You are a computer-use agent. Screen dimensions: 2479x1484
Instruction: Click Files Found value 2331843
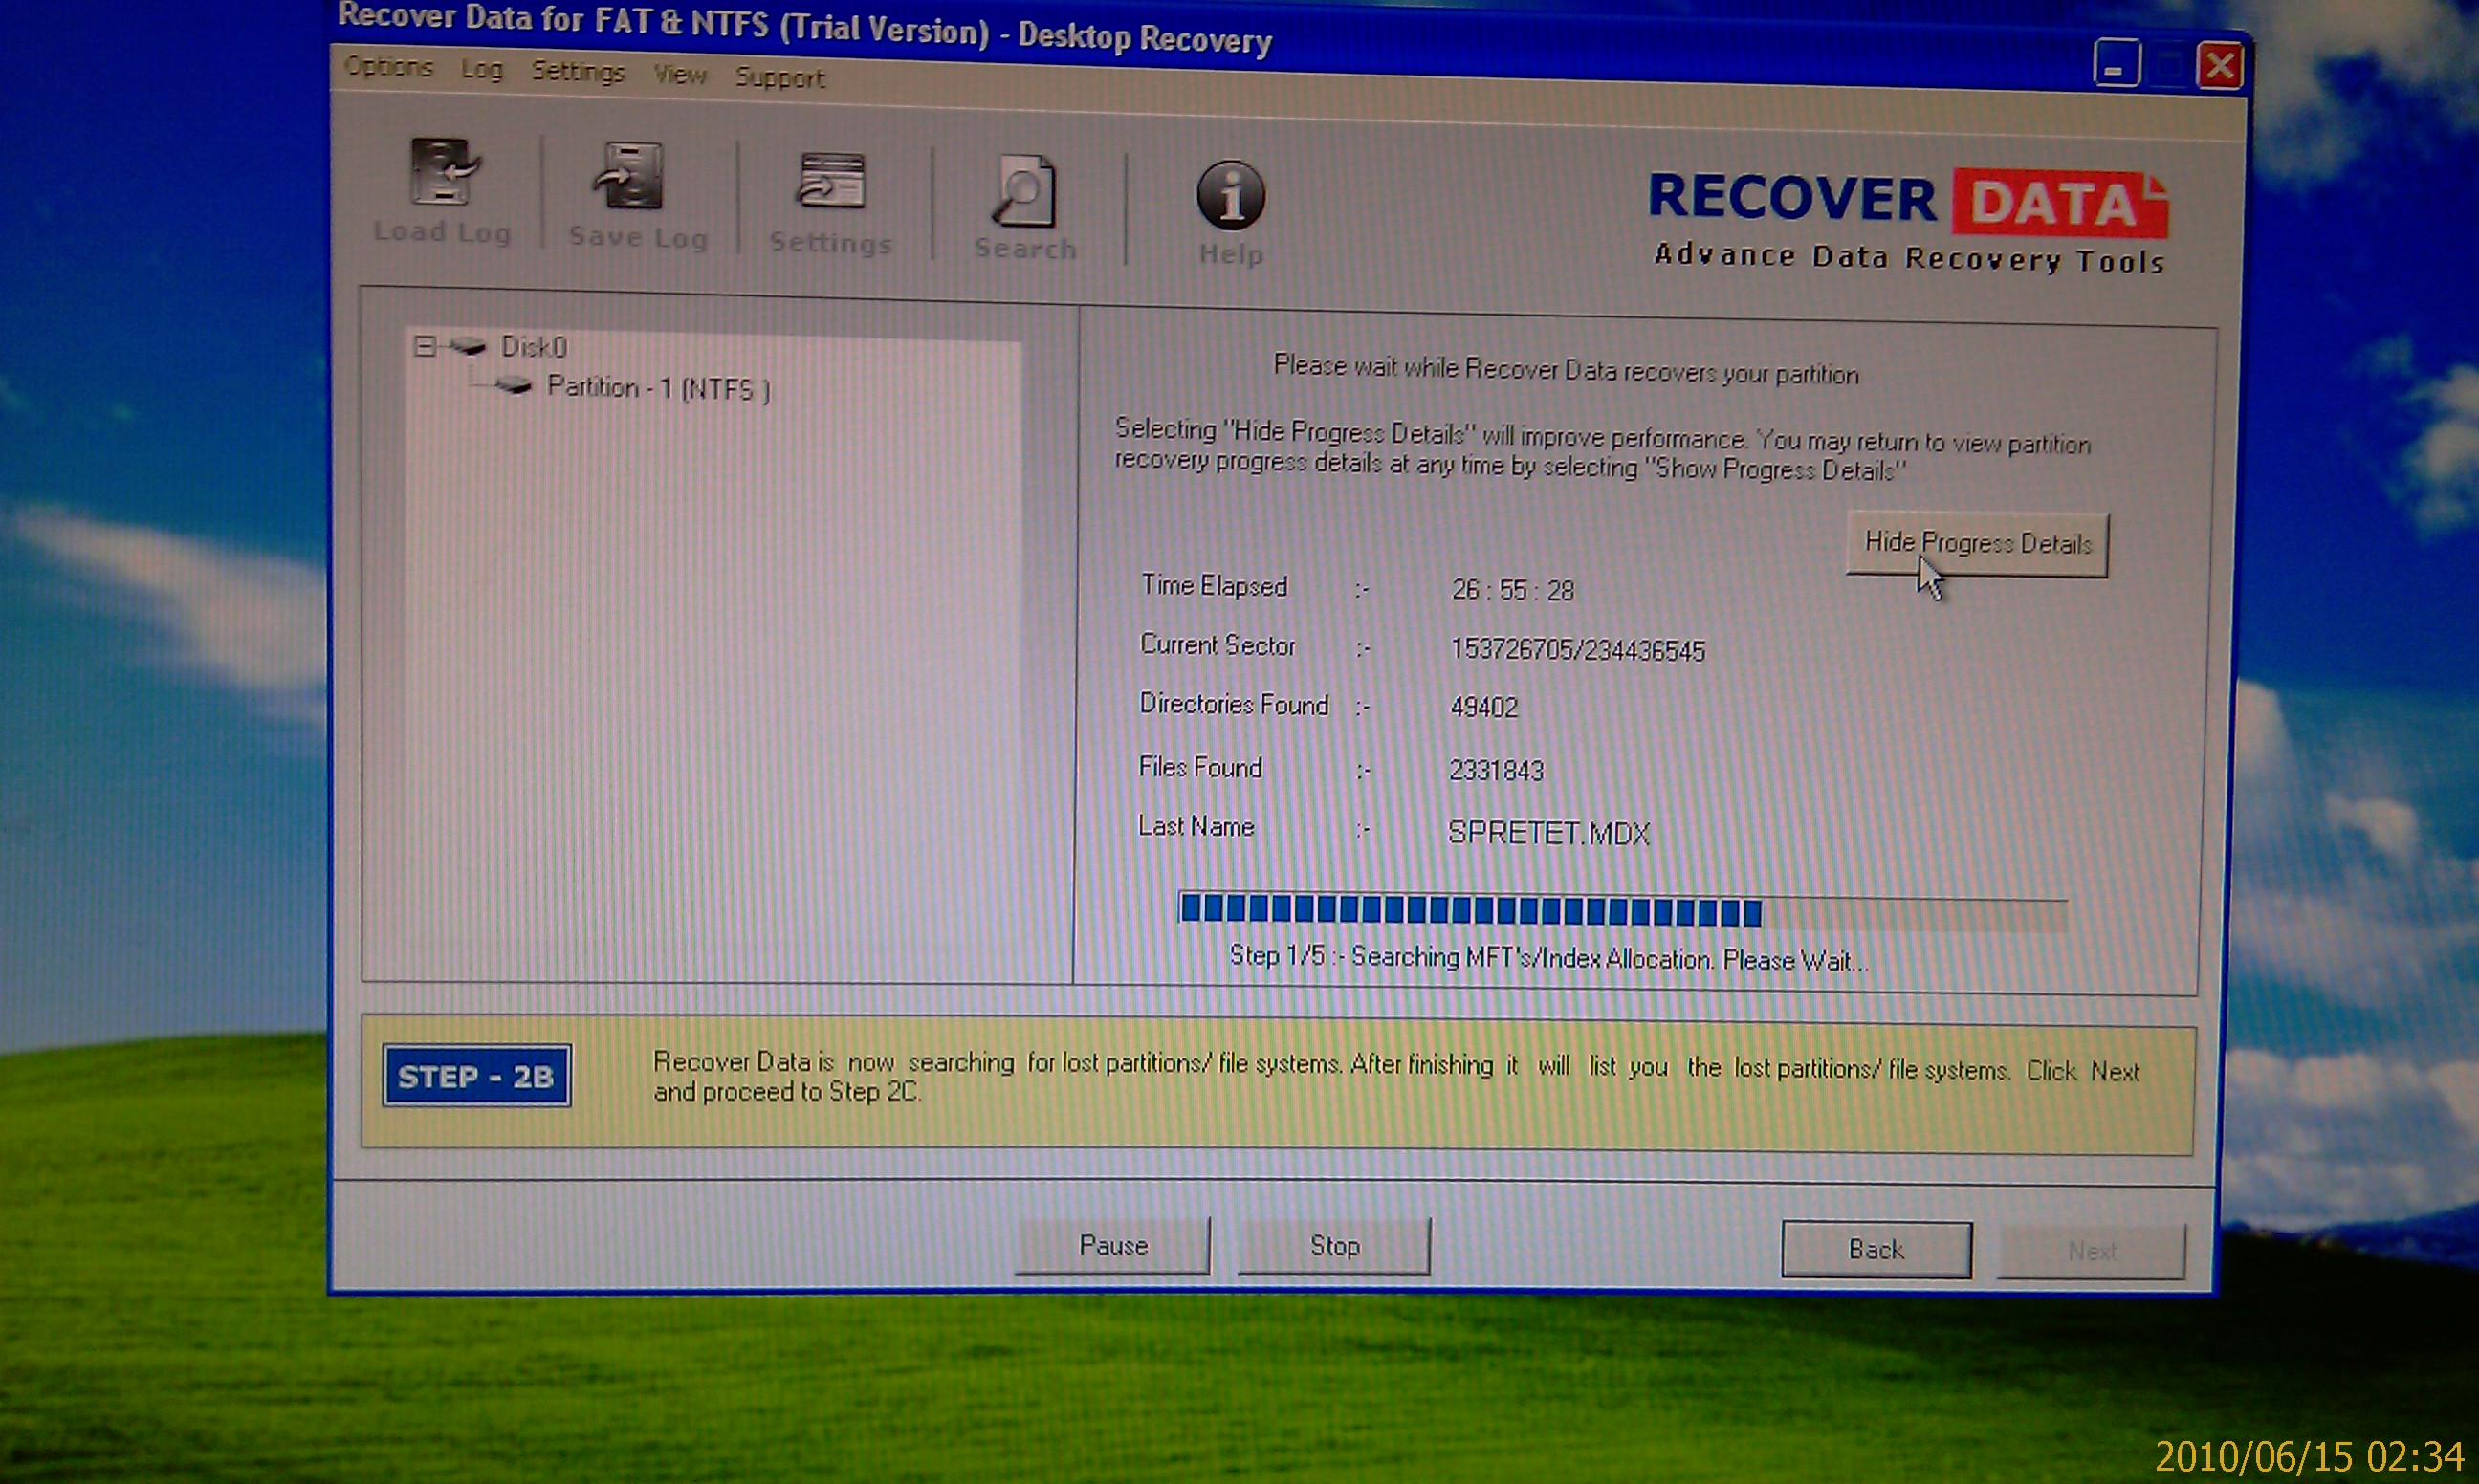tap(1496, 770)
